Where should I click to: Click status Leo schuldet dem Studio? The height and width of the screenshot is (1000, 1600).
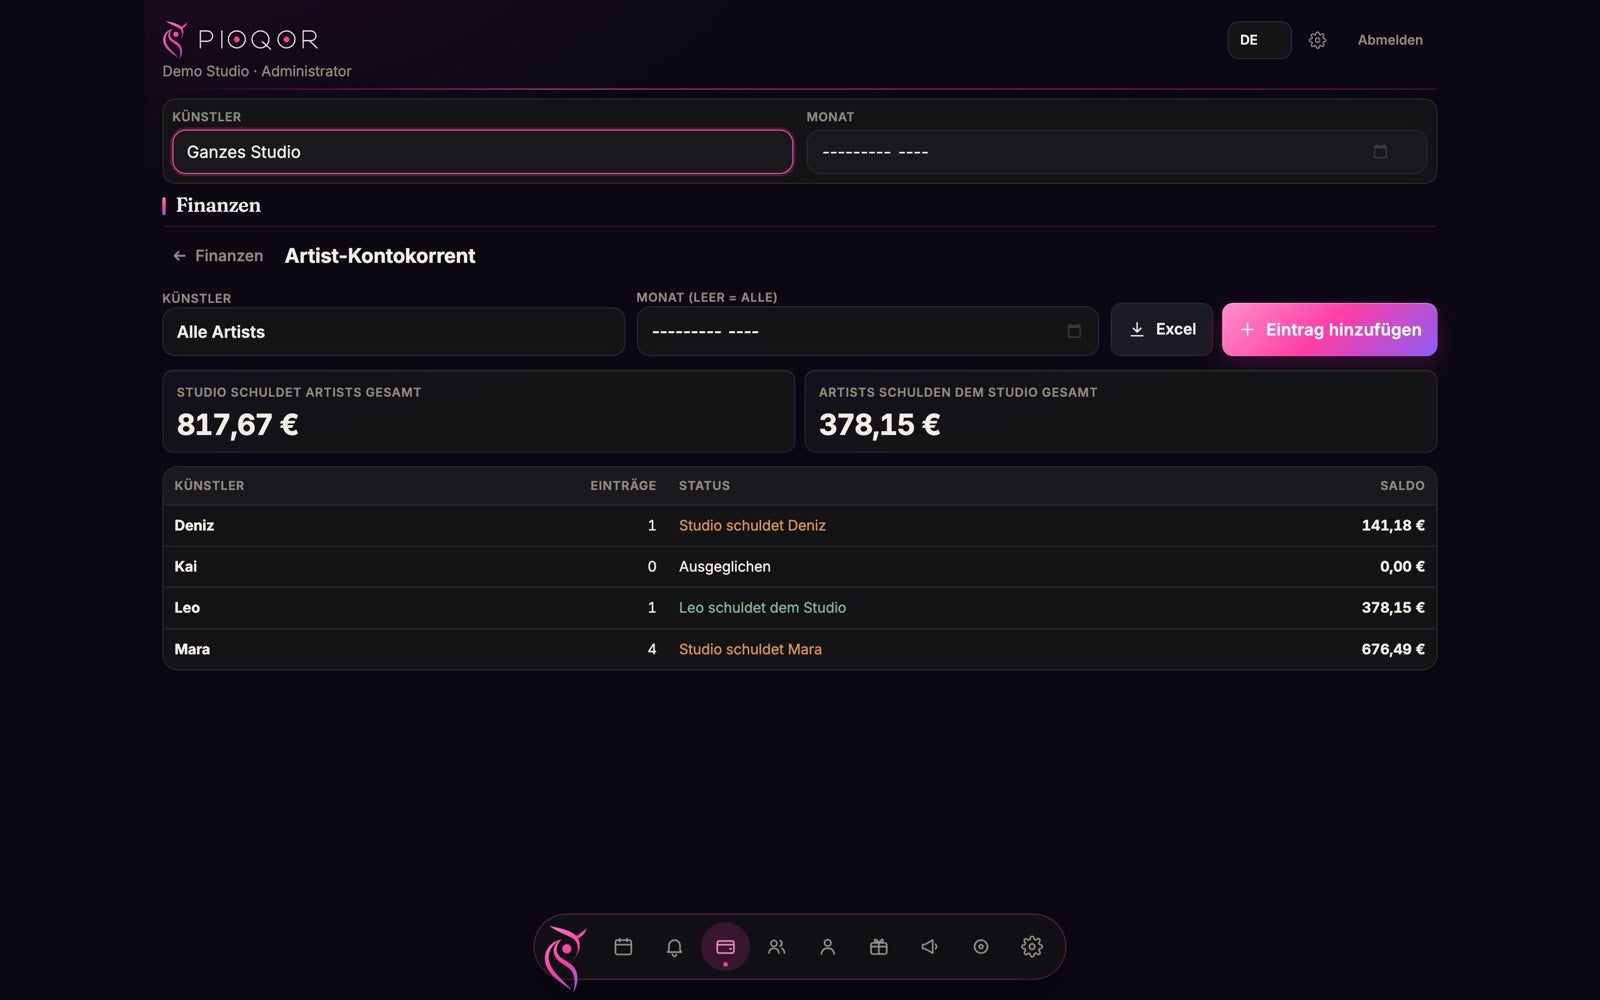(x=762, y=607)
